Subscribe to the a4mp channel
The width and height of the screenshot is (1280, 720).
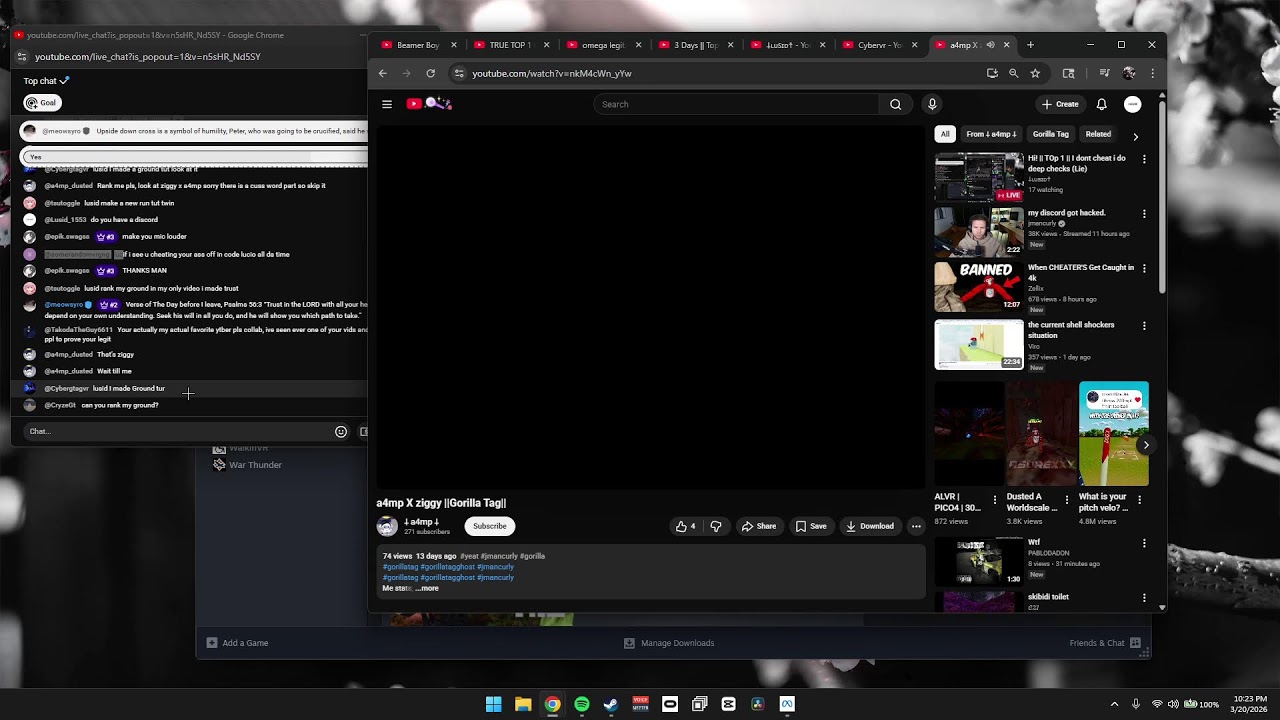[x=490, y=526]
